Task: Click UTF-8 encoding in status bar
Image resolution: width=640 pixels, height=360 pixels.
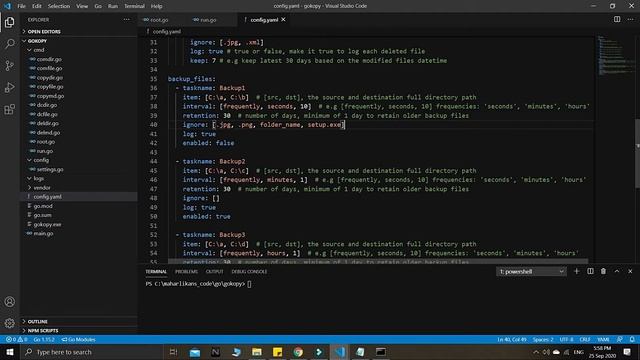Action: click(x=566, y=340)
